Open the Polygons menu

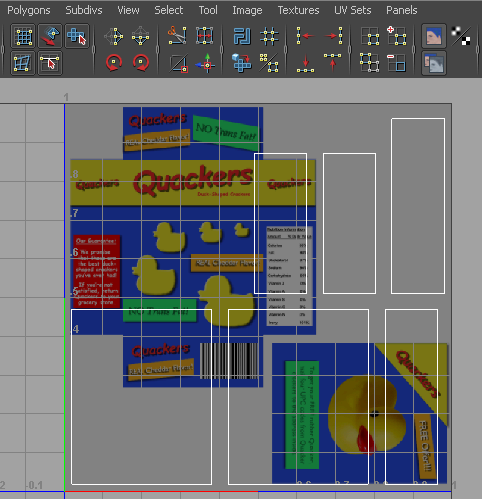click(29, 10)
